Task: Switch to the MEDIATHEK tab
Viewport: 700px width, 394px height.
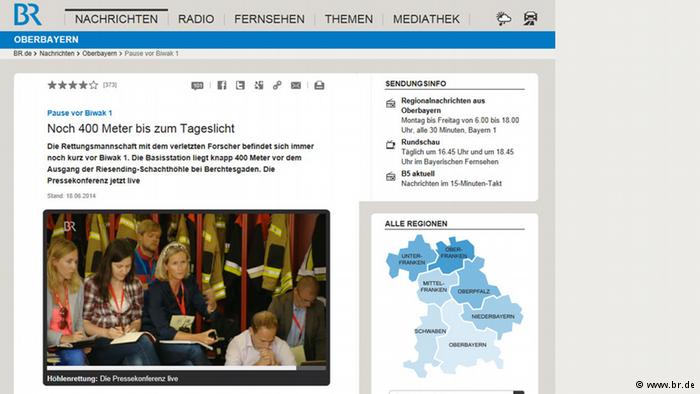Action: pyautogui.click(x=426, y=19)
